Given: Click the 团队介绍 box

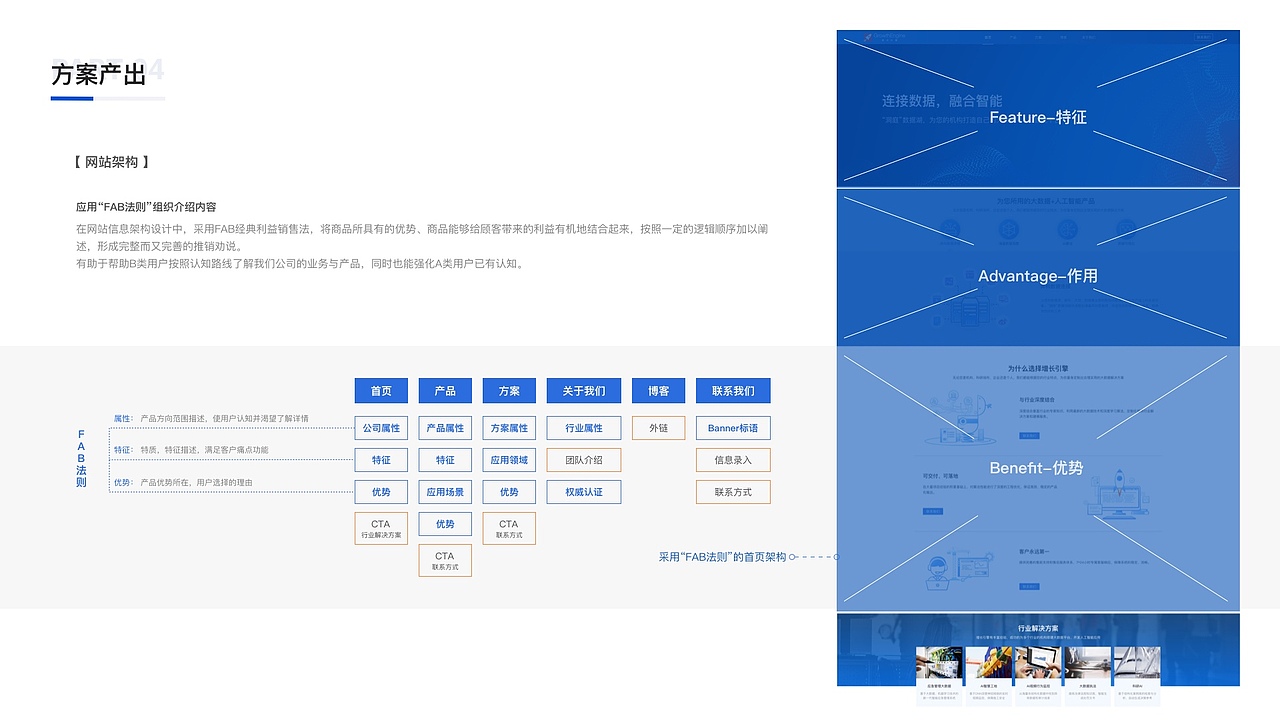Looking at the screenshot, I should pyautogui.click(x=583, y=460).
